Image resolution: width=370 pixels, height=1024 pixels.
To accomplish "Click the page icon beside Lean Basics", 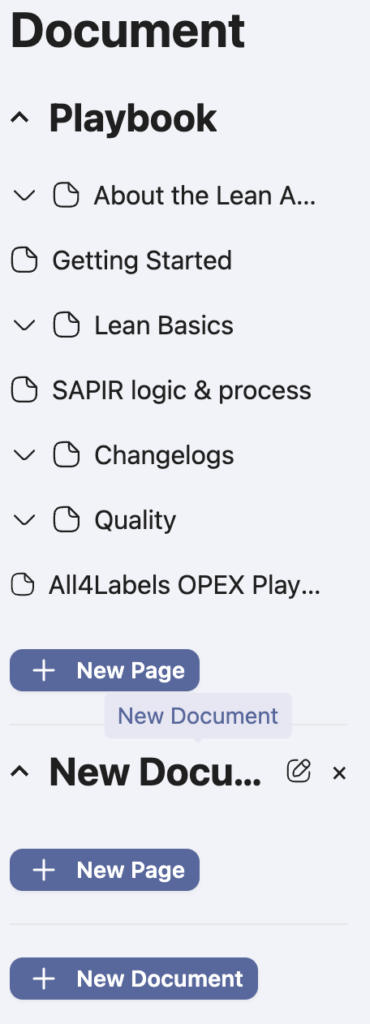I will (66, 325).
